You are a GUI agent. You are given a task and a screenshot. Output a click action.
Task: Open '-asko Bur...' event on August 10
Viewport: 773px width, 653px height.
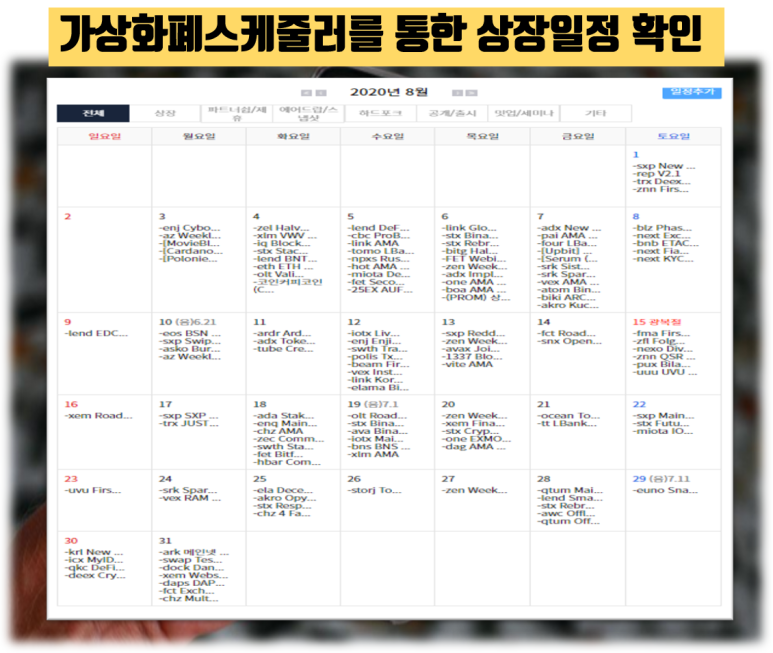coord(189,348)
